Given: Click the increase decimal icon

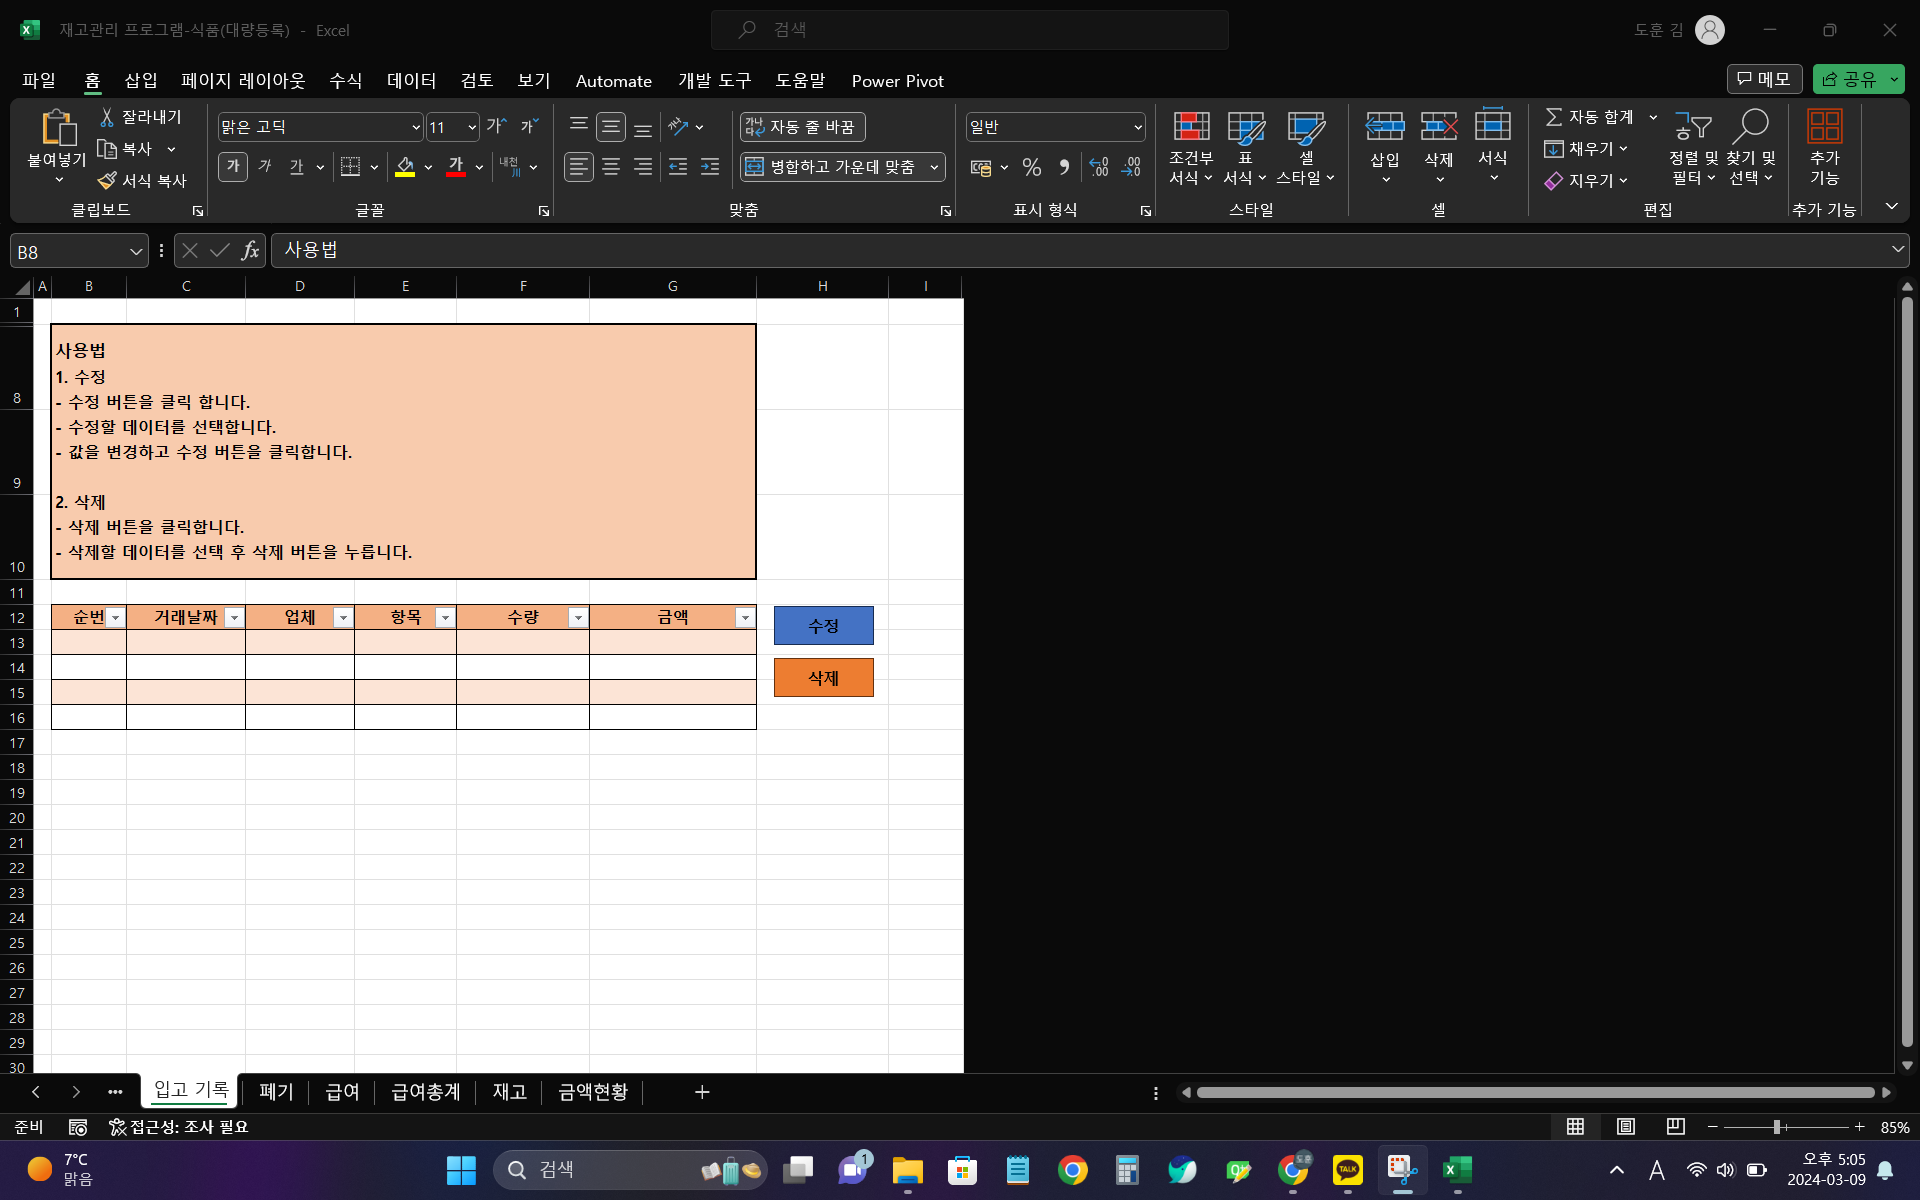Looking at the screenshot, I should pos(1099,167).
